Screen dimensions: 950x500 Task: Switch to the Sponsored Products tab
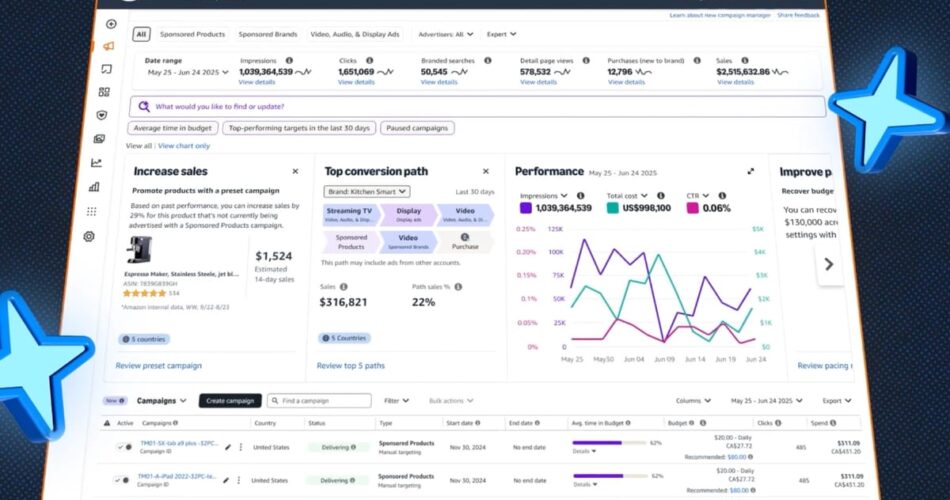pyautogui.click(x=192, y=34)
